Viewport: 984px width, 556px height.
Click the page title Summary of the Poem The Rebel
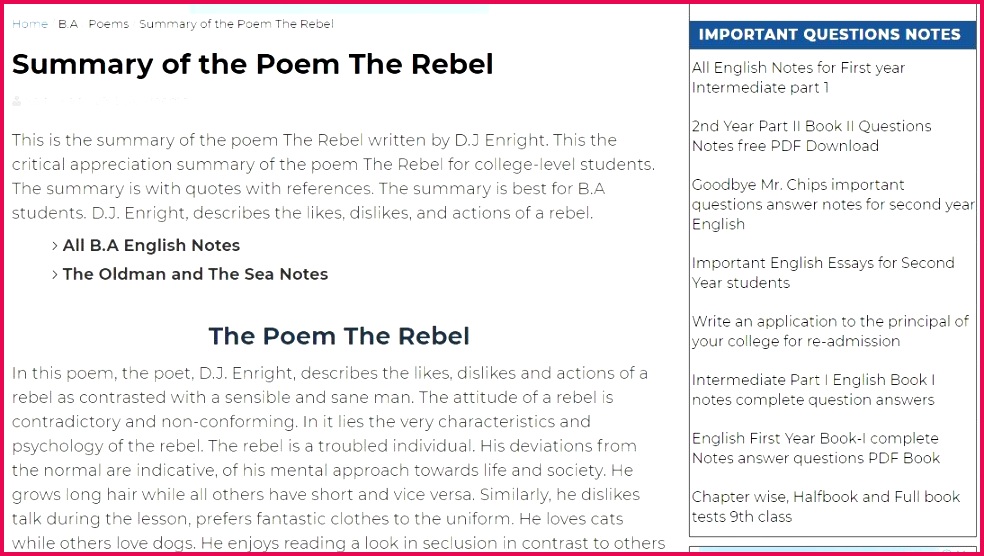(253, 65)
